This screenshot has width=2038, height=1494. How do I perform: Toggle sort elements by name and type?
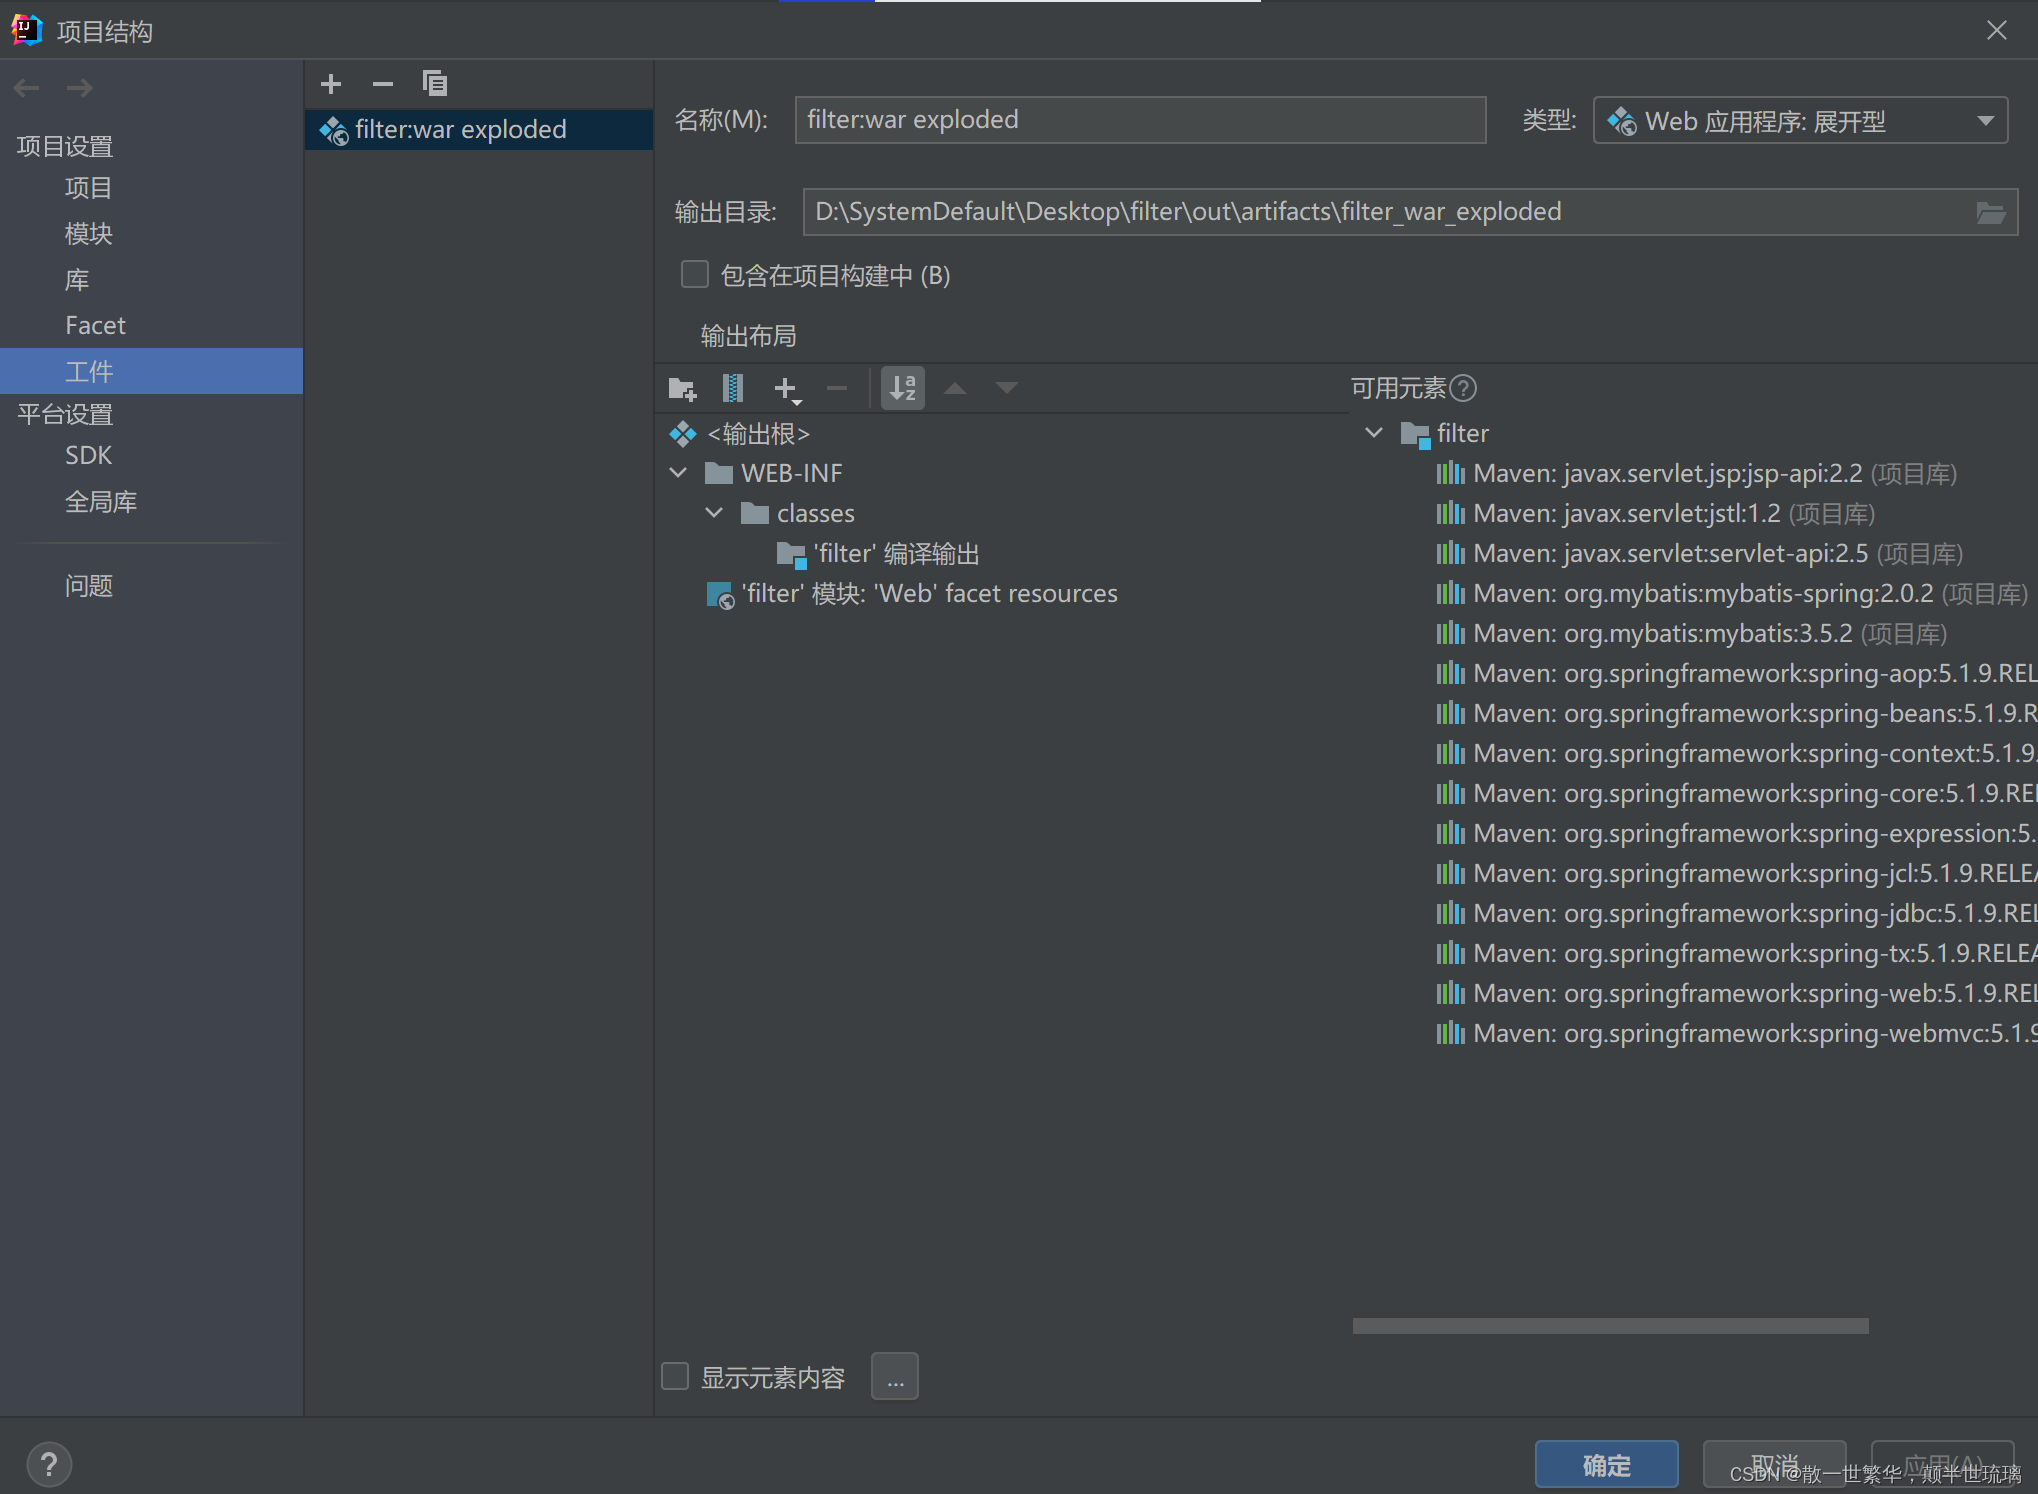tap(903, 388)
